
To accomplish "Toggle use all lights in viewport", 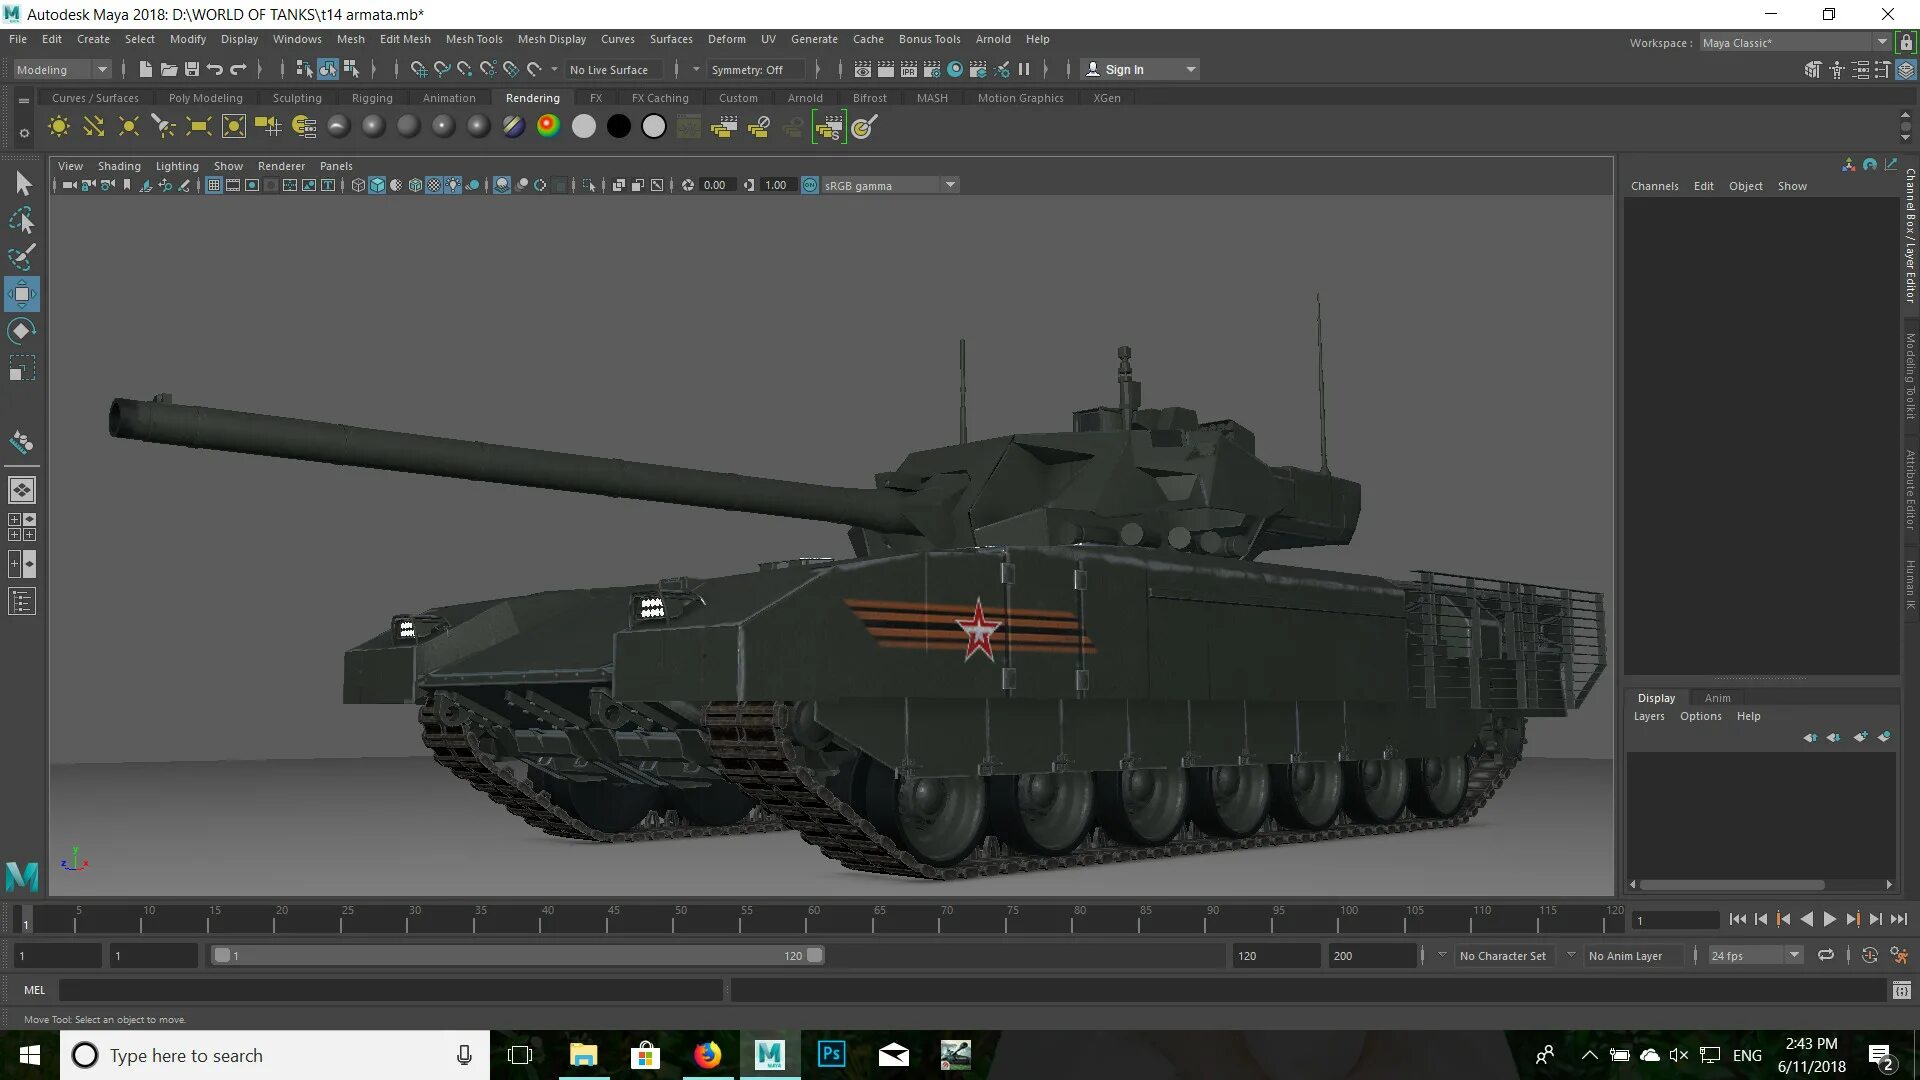I will point(454,185).
